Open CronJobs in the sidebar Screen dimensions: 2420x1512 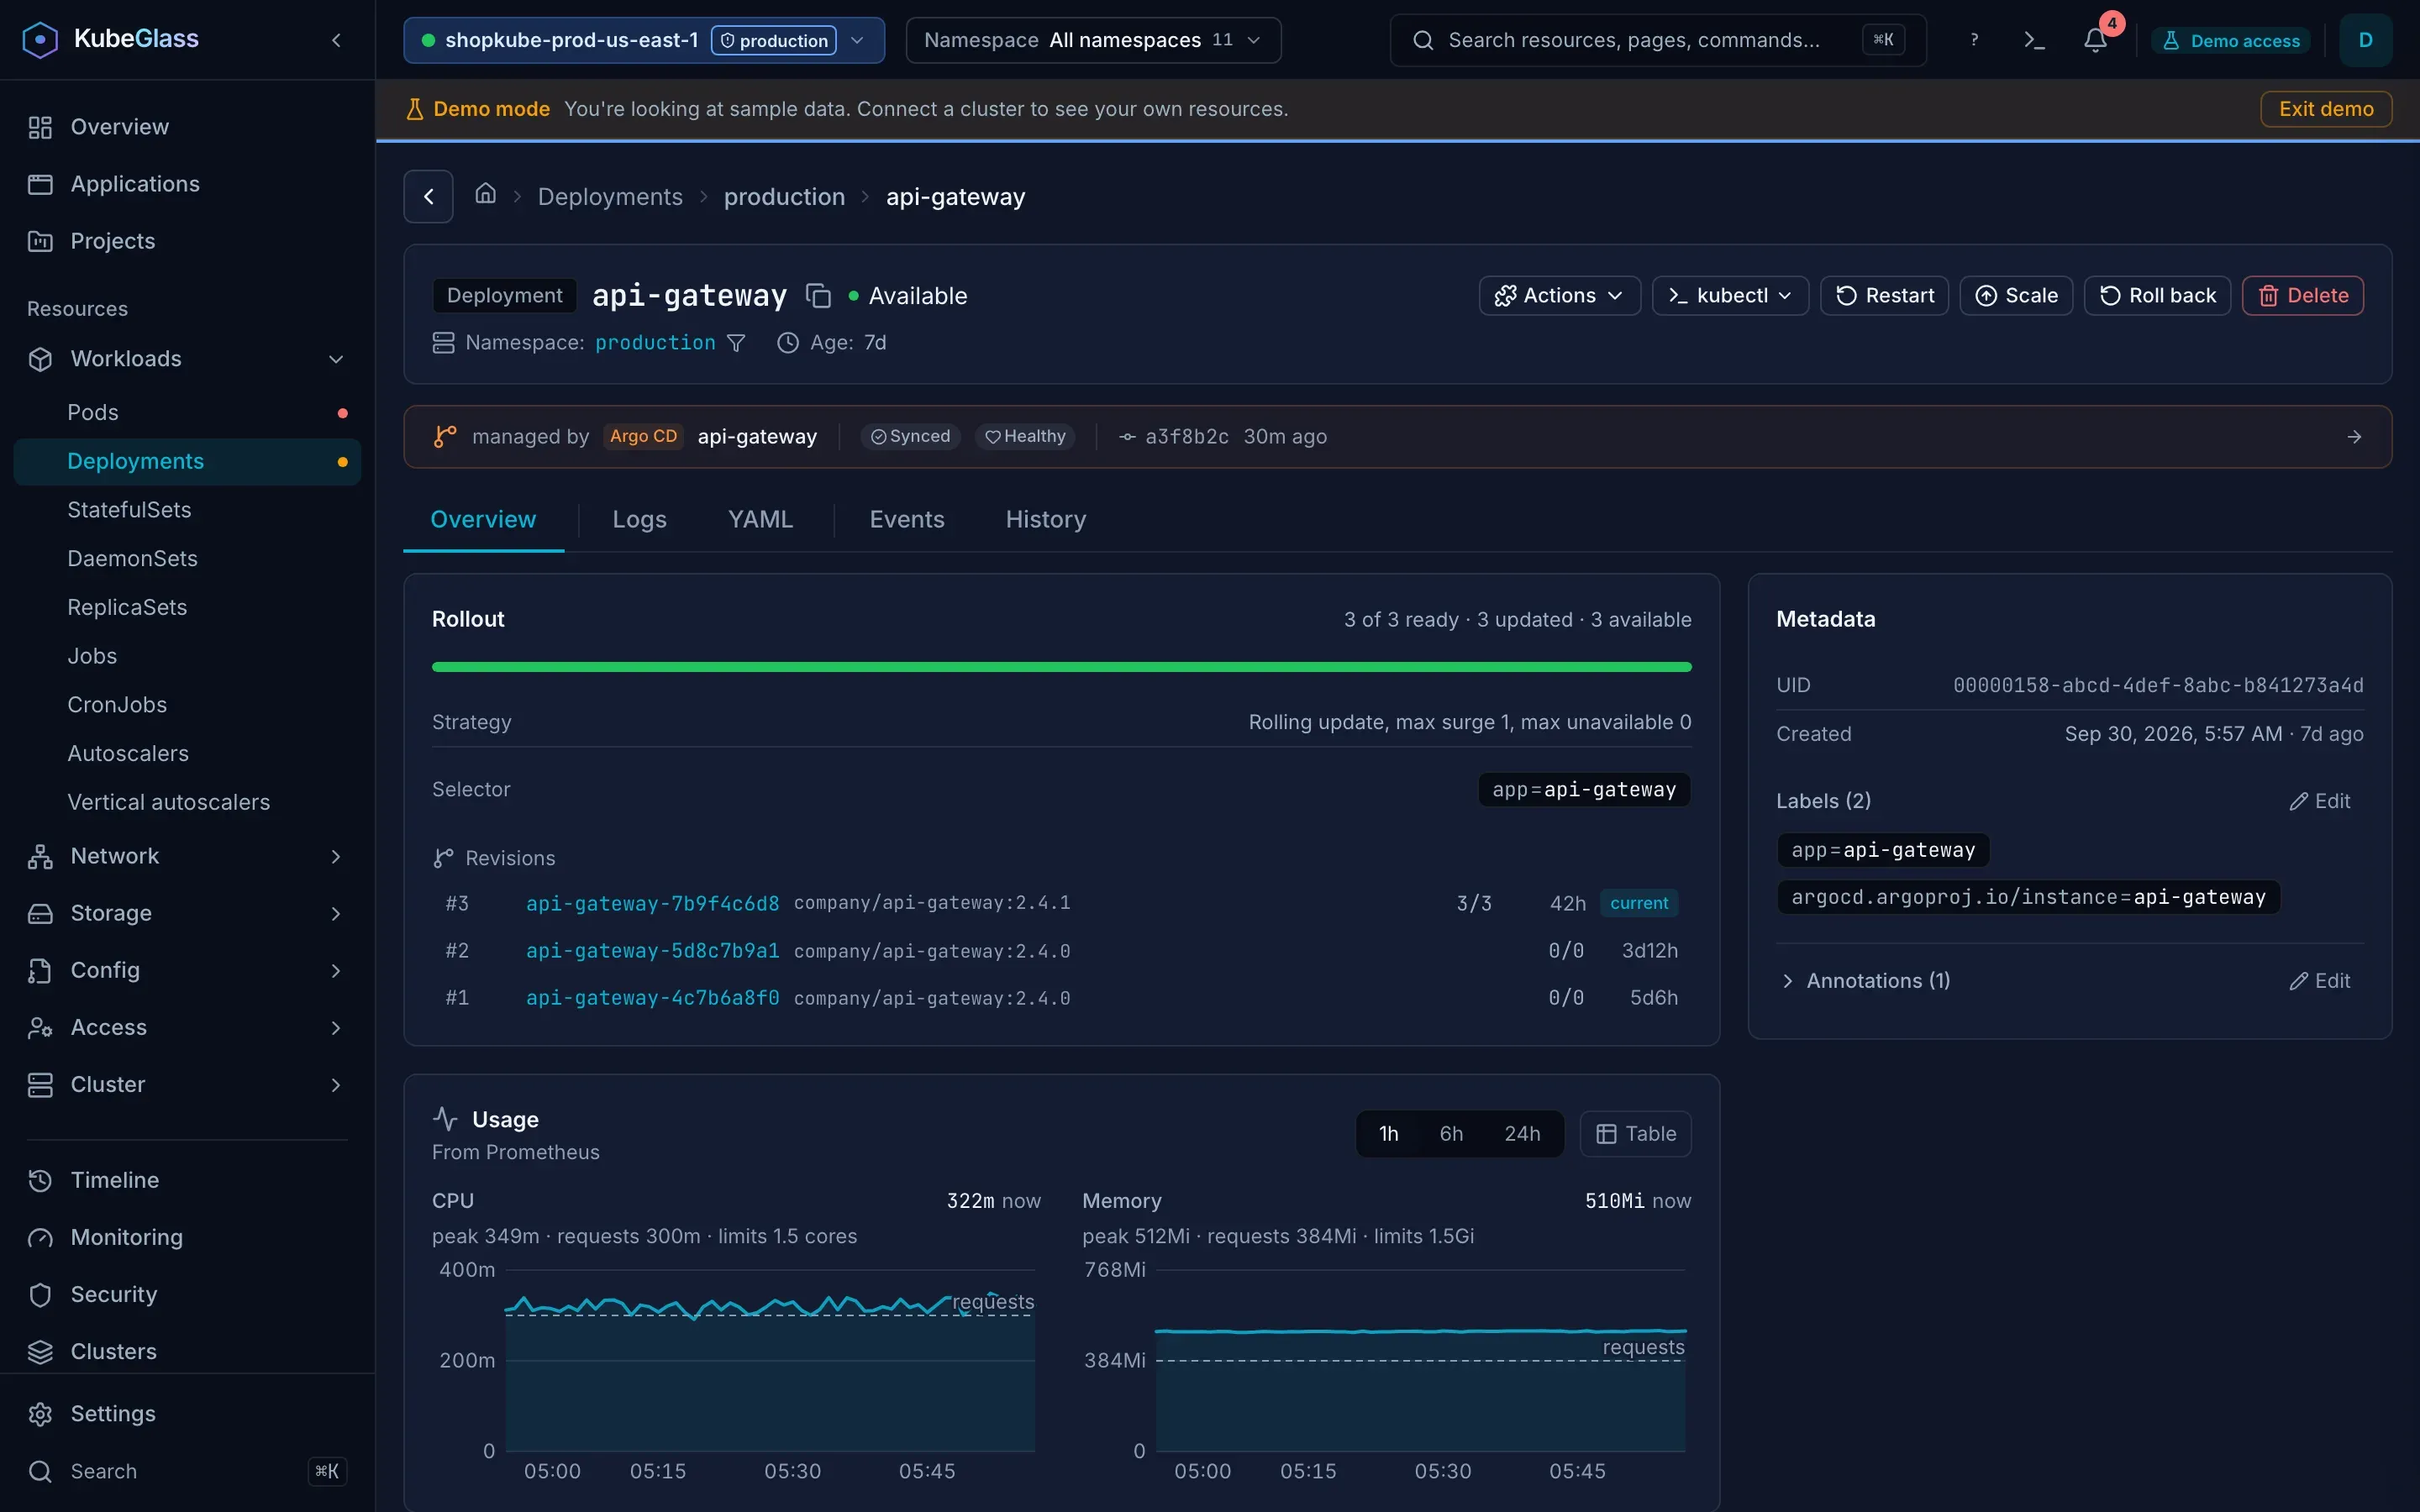click(x=187, y=705)
